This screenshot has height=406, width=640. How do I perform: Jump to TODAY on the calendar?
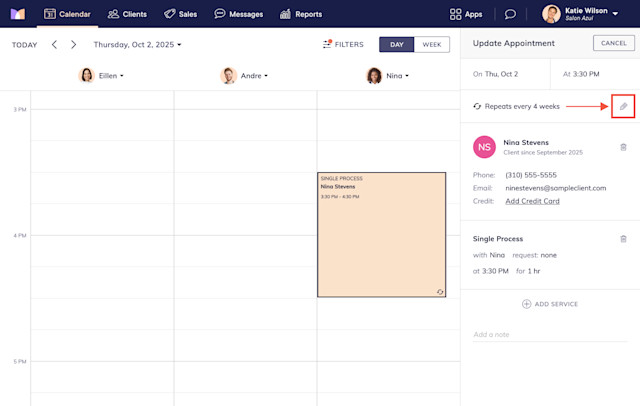pyautogui.click(x=24, y=45)
